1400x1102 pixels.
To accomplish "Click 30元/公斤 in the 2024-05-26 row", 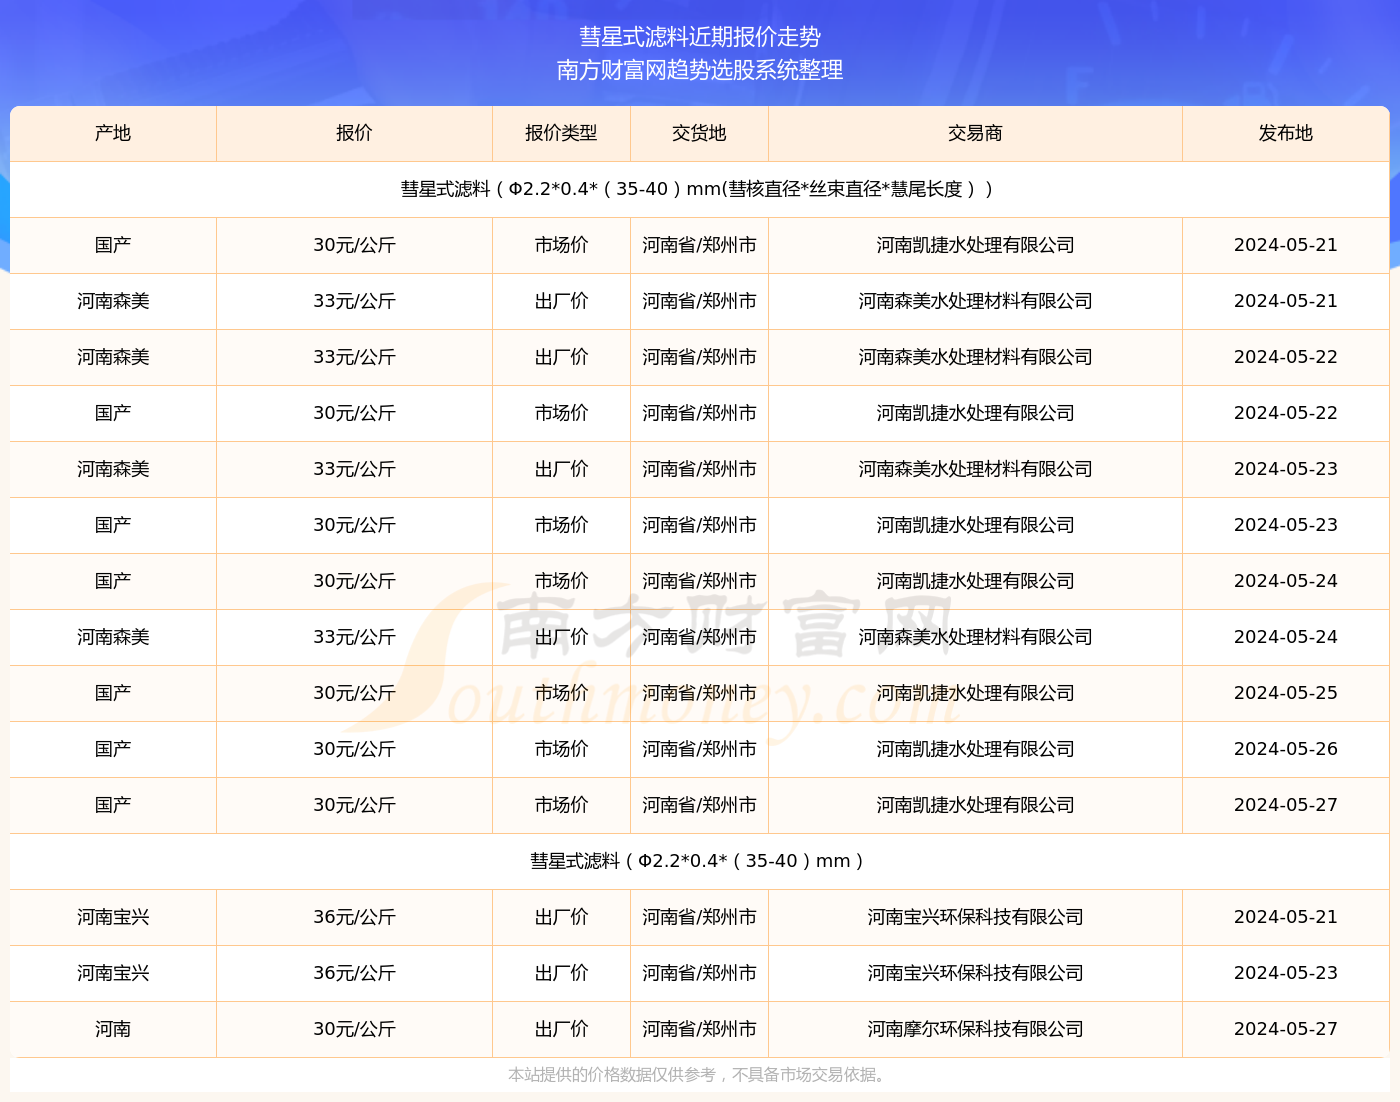I will point(354,749).
